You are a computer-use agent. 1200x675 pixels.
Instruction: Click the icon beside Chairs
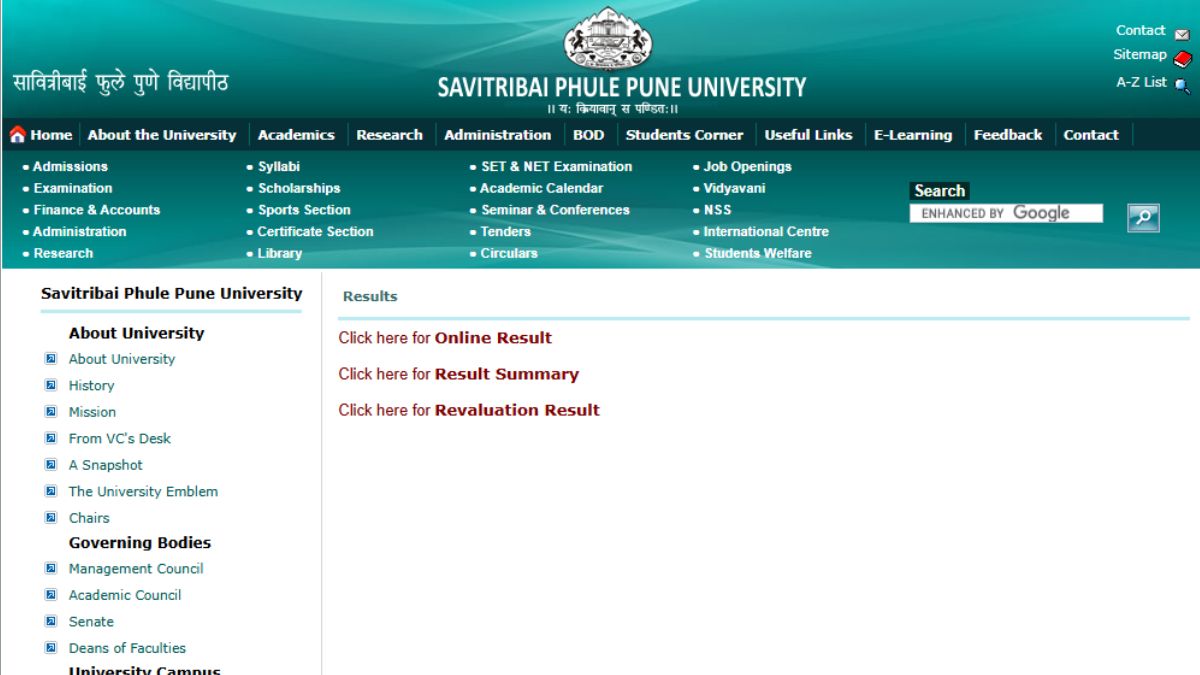pyautogui.click(x=51, y=518)
